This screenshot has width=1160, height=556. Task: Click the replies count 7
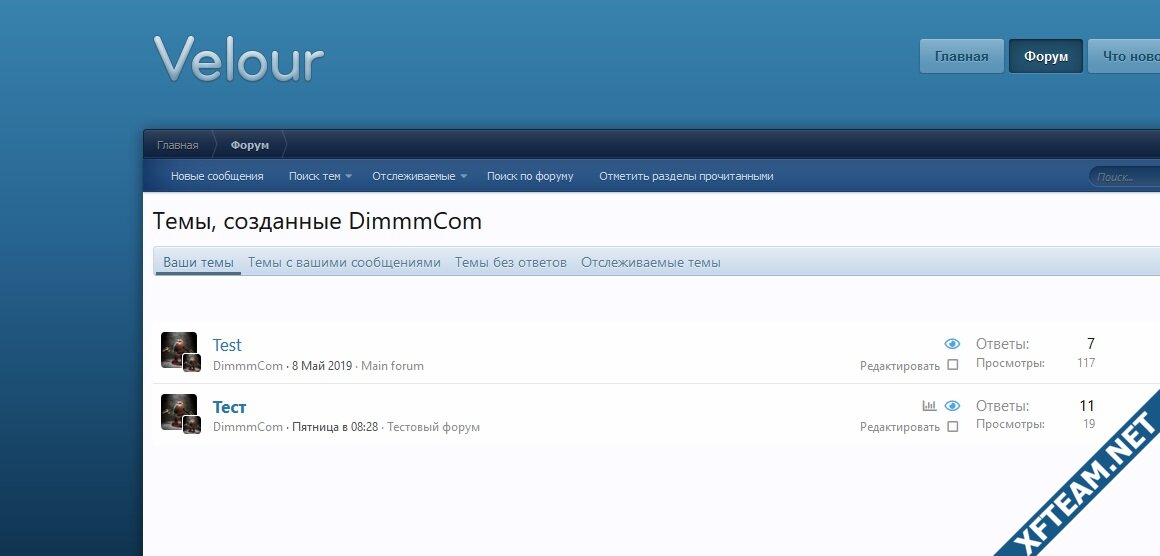click(x=1090, y=344)
